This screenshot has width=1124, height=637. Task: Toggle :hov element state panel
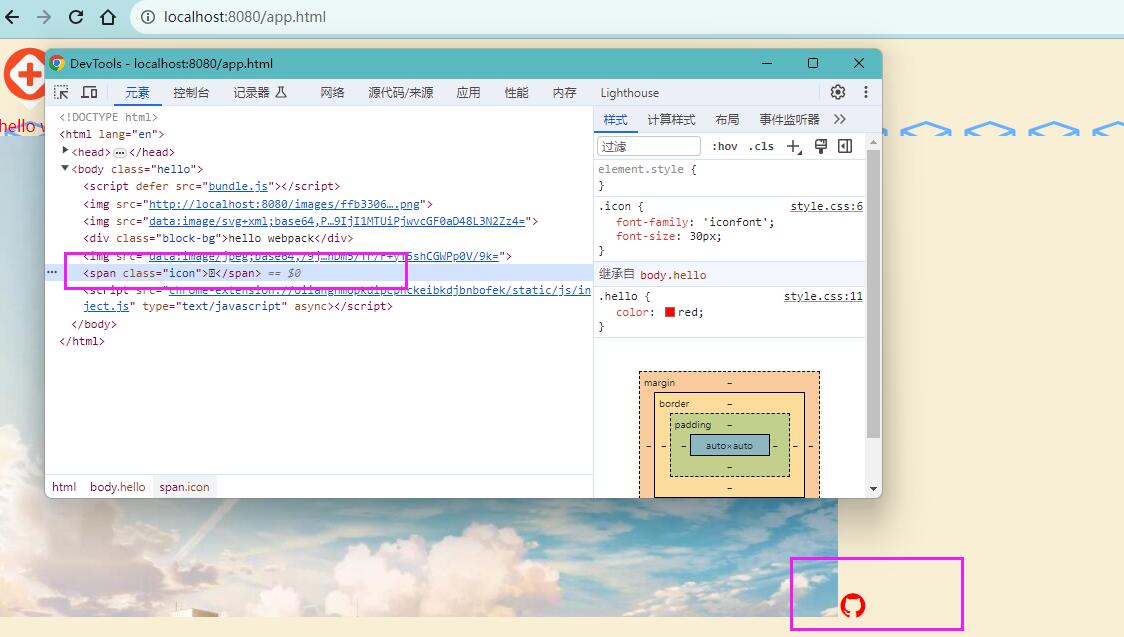pyautogui.click(x=725, y=146)
